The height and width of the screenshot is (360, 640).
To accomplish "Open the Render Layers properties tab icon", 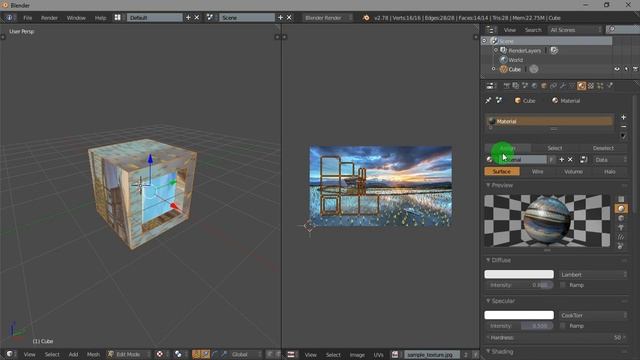I will pos(516,86).
